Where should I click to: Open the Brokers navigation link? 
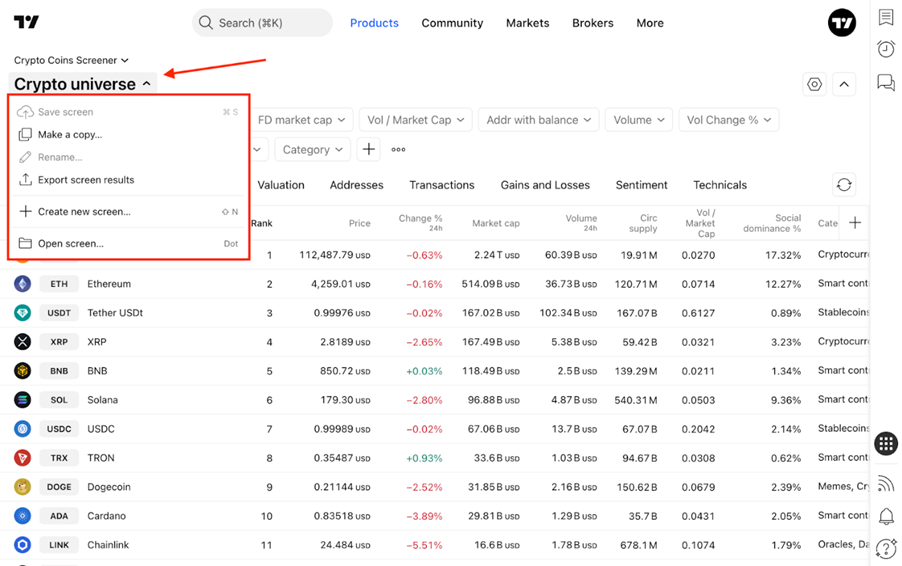[x=593, y=23]
